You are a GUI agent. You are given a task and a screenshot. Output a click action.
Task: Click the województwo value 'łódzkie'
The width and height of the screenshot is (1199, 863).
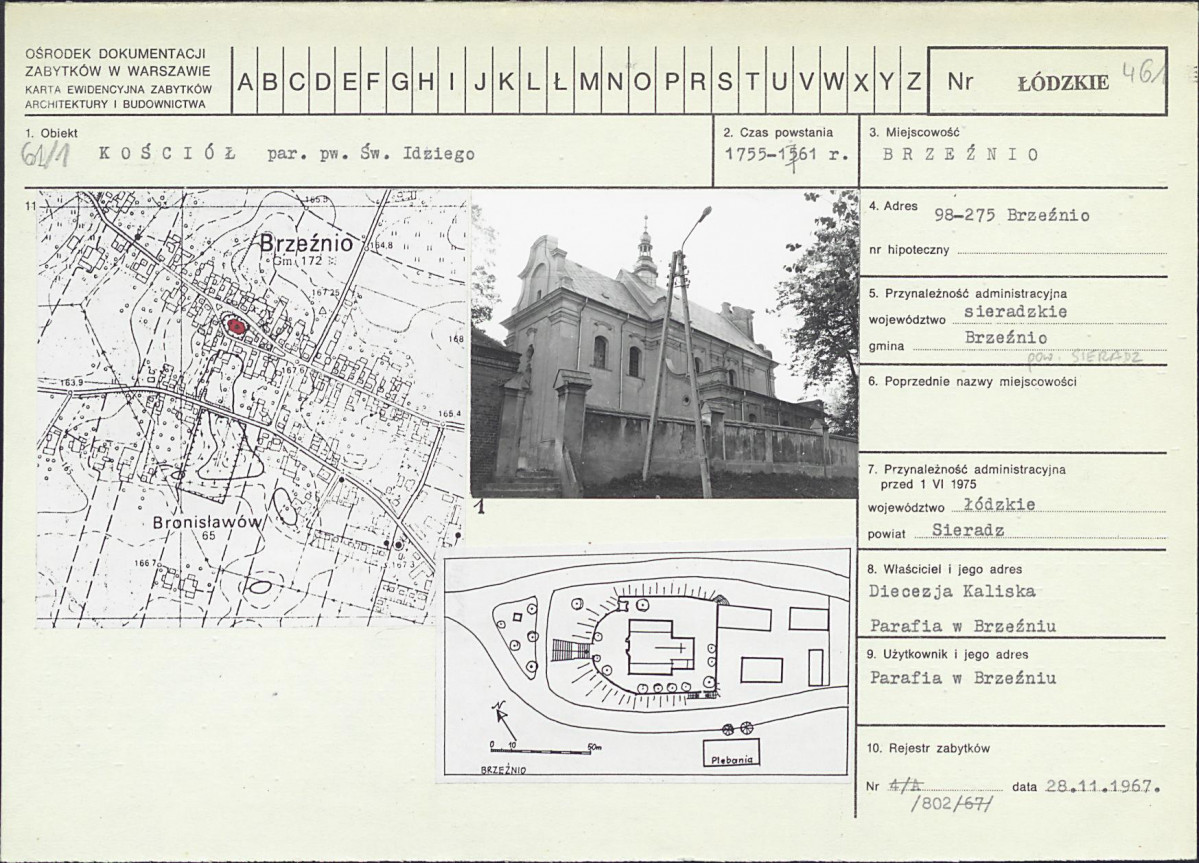coord(999,504)
